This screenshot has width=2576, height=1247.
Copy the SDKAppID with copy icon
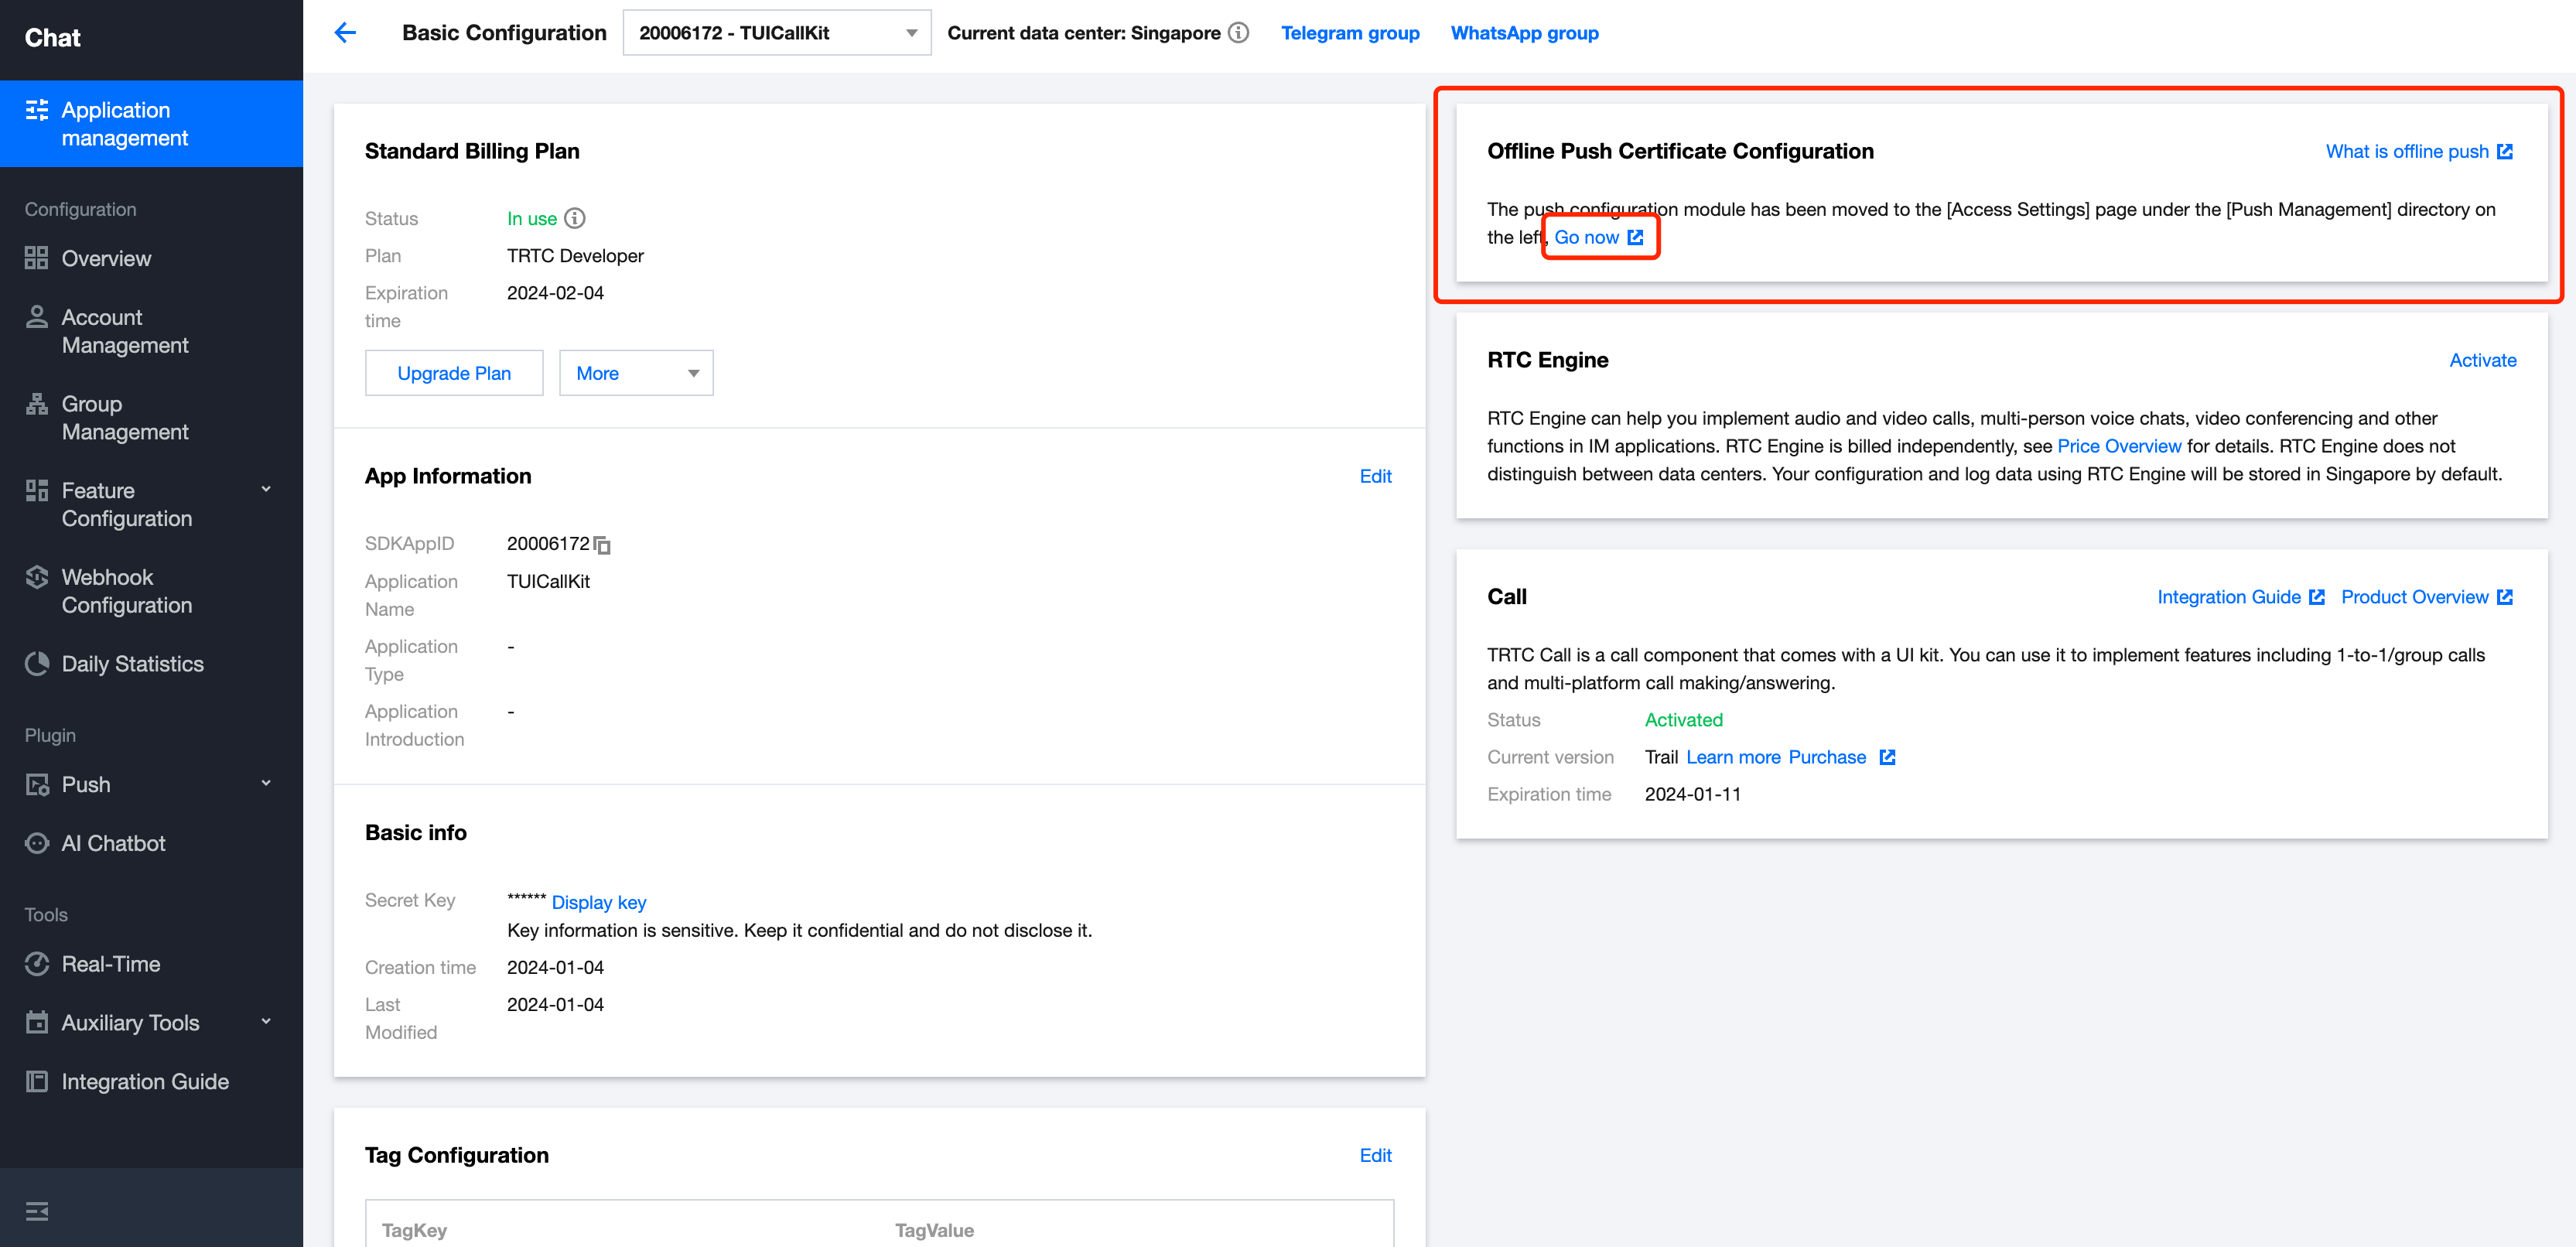click(602, 545)
